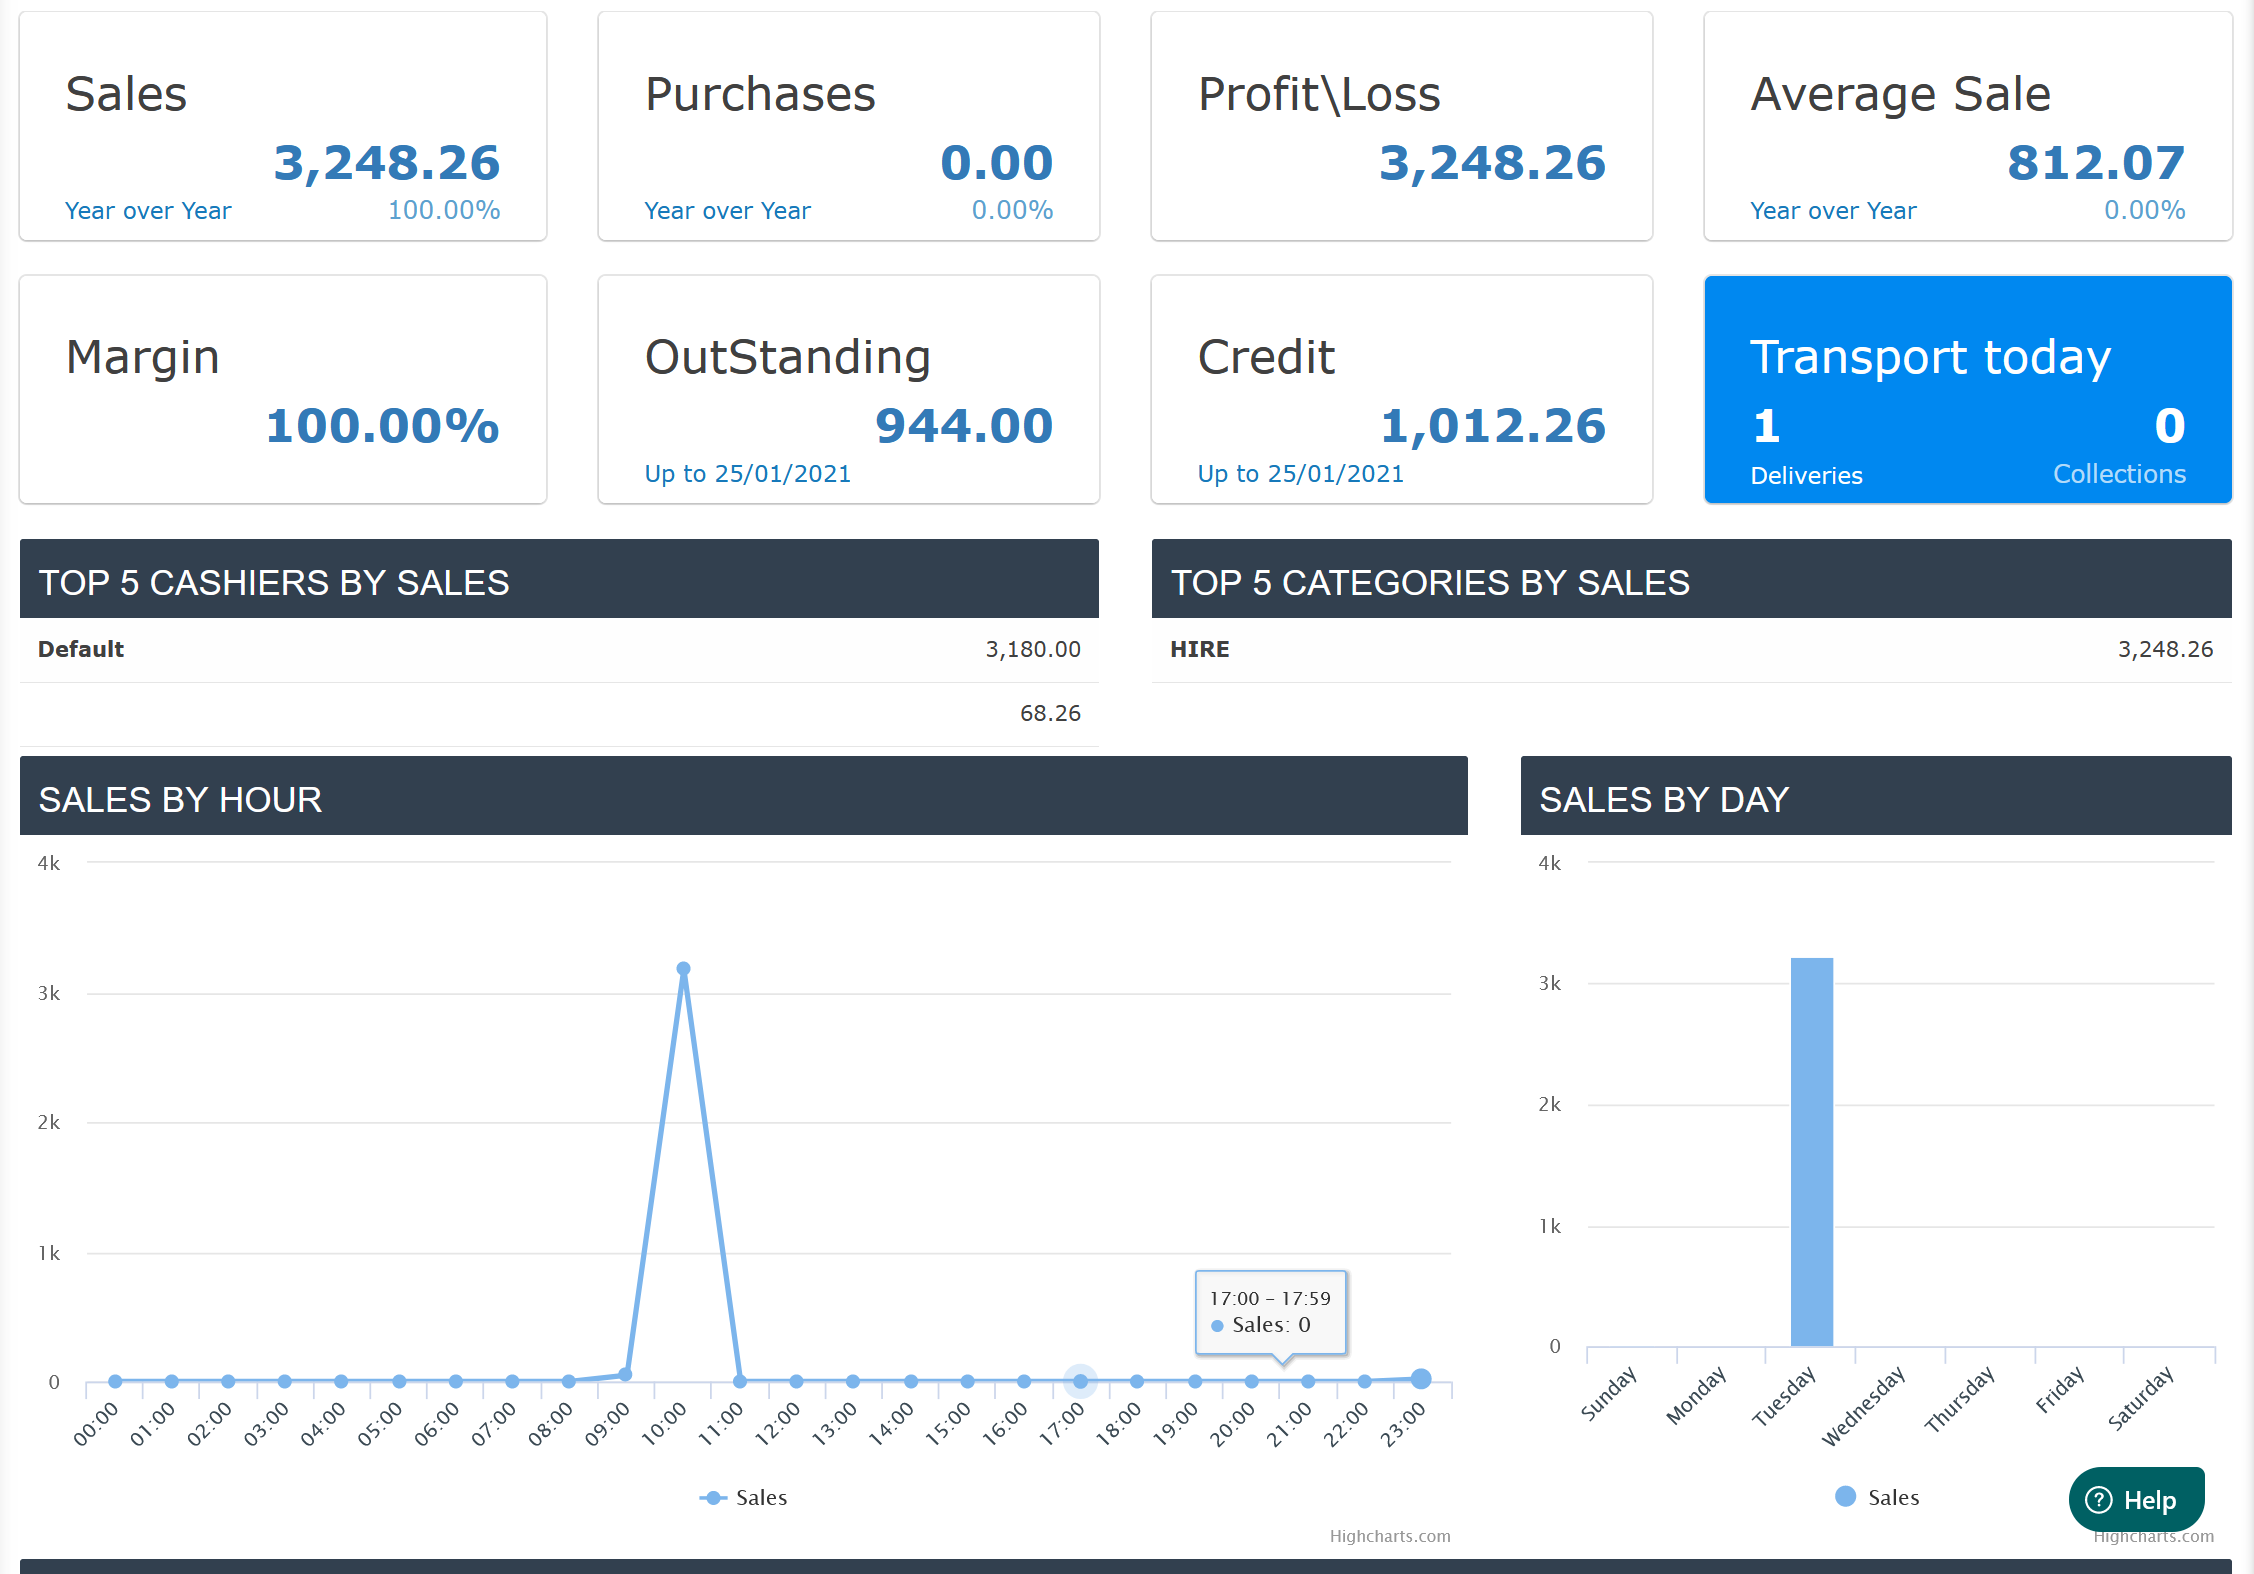The width and height of the screenshot is (2254, 1574).
Task: Click the Profit\Loss card
Action: 1401,127
